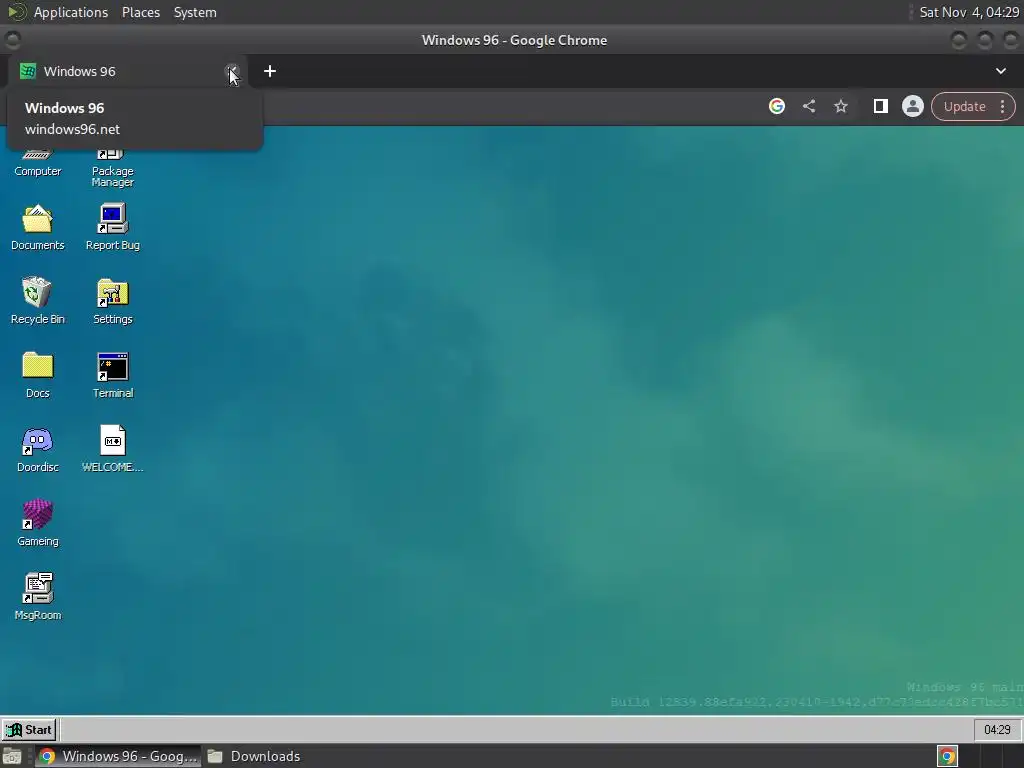Screen dimensions: 1024x768
Task: Open the Places menu
Action: click(x=140, y=12)
